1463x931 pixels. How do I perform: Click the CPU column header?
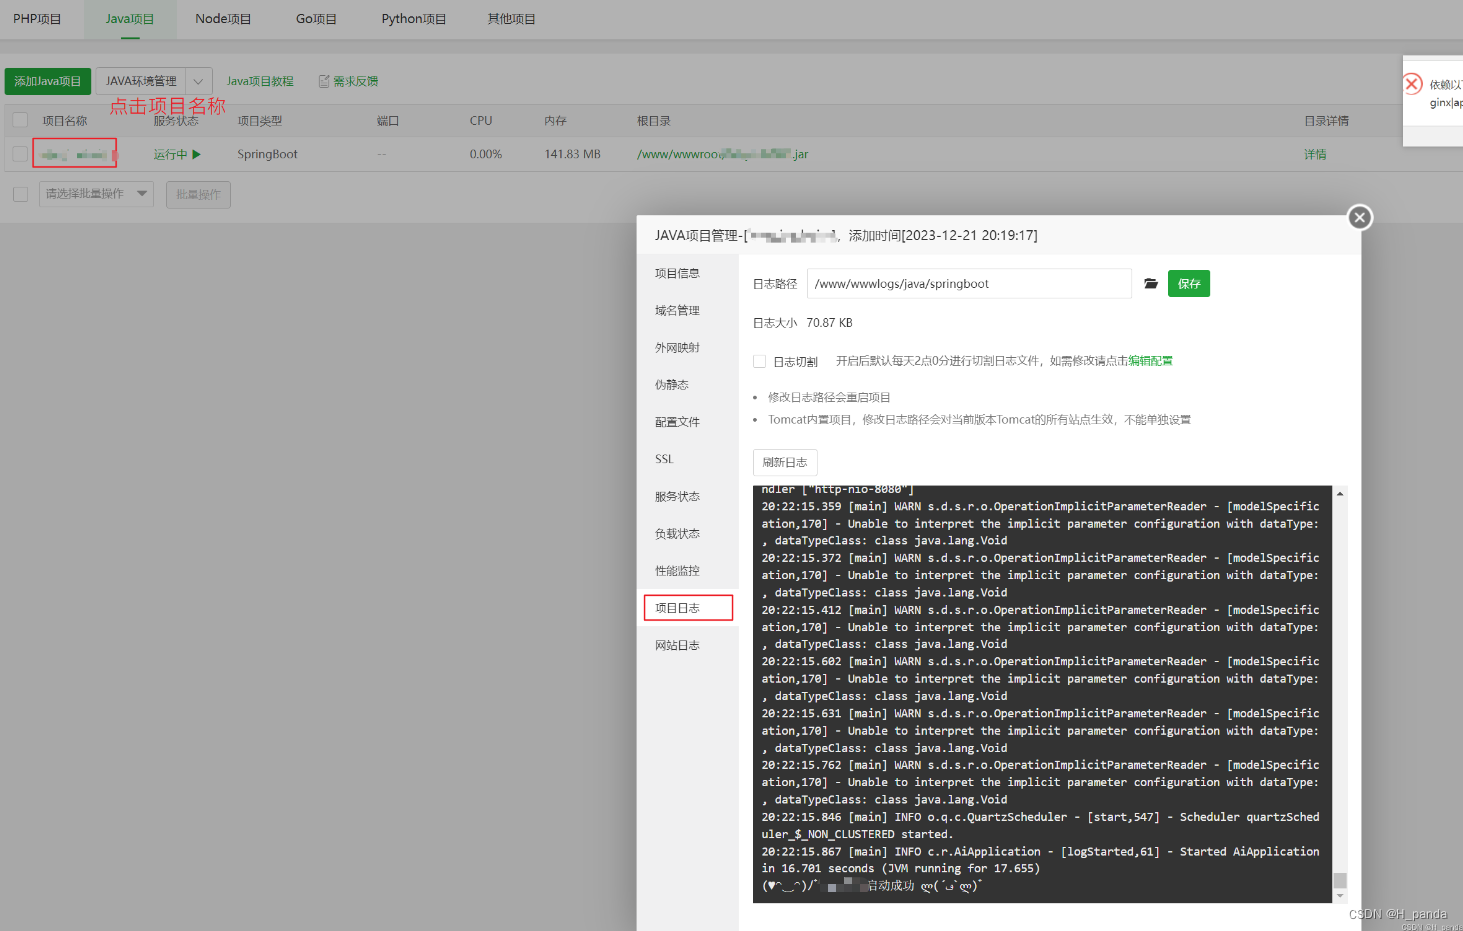pyautogui.click(x=481, y=121)
